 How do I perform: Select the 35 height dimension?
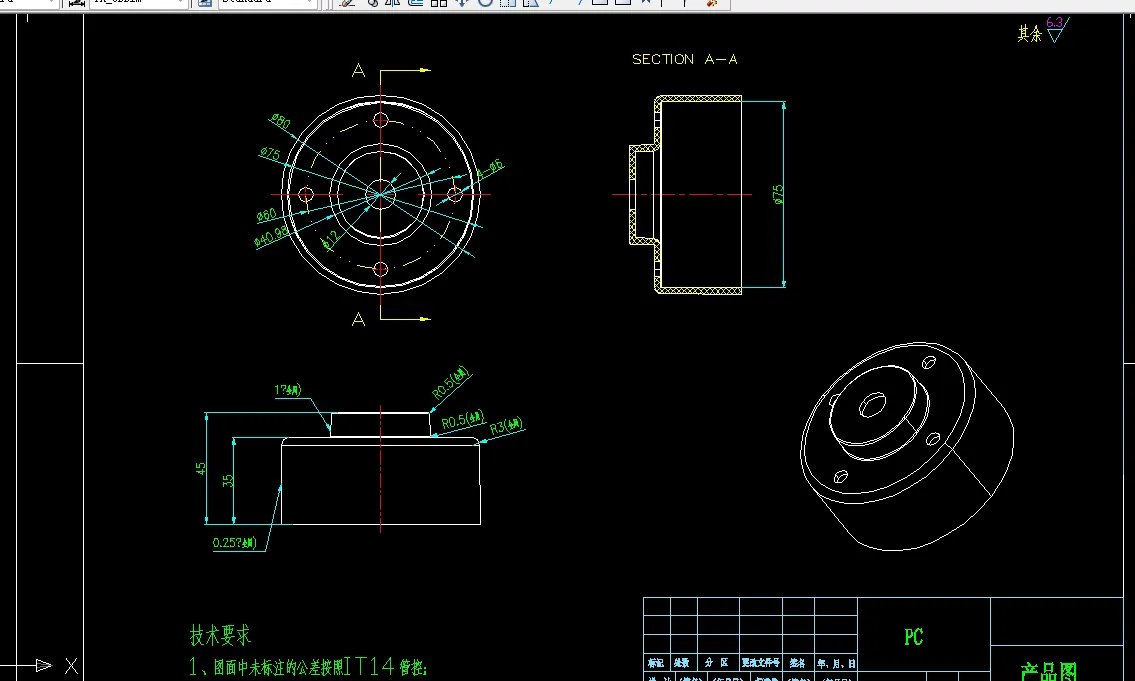[227, 481]
